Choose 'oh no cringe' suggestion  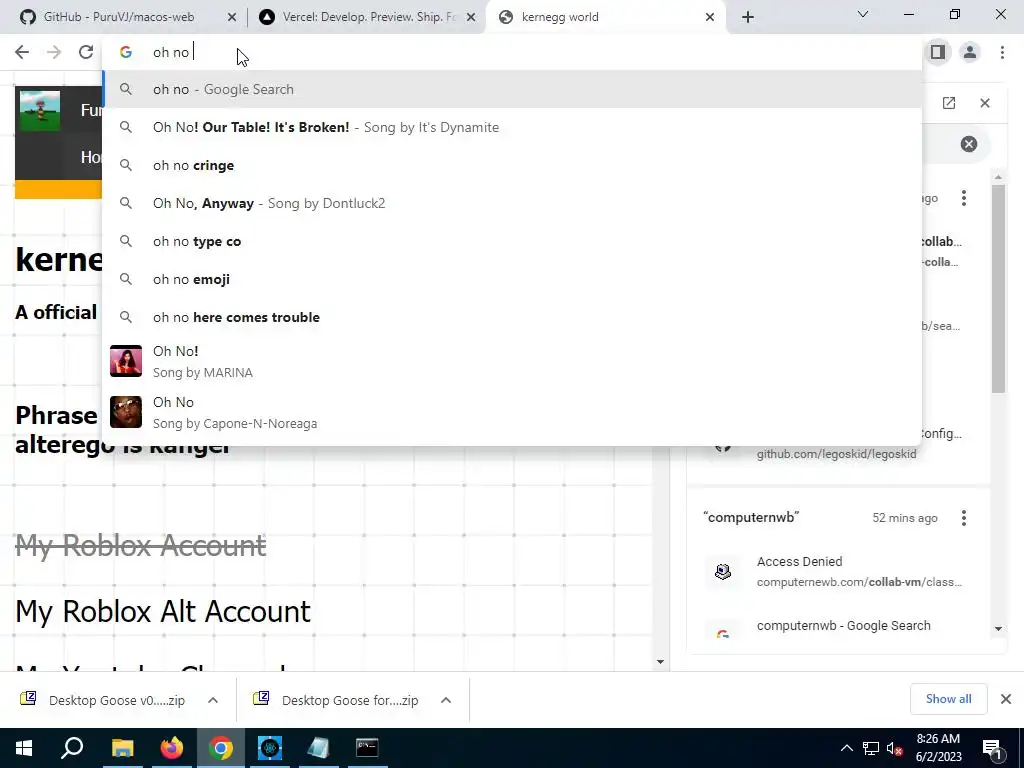coord(512,165)
